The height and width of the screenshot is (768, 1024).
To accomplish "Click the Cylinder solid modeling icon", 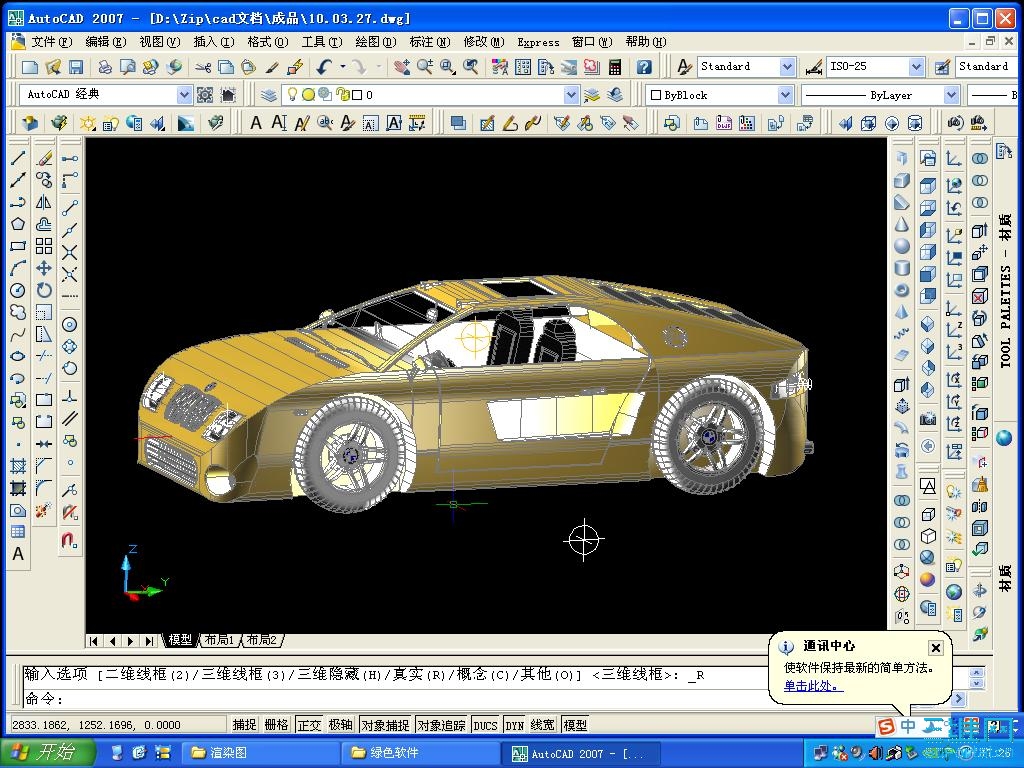I will pyautogui.click(x=902, y=268).
